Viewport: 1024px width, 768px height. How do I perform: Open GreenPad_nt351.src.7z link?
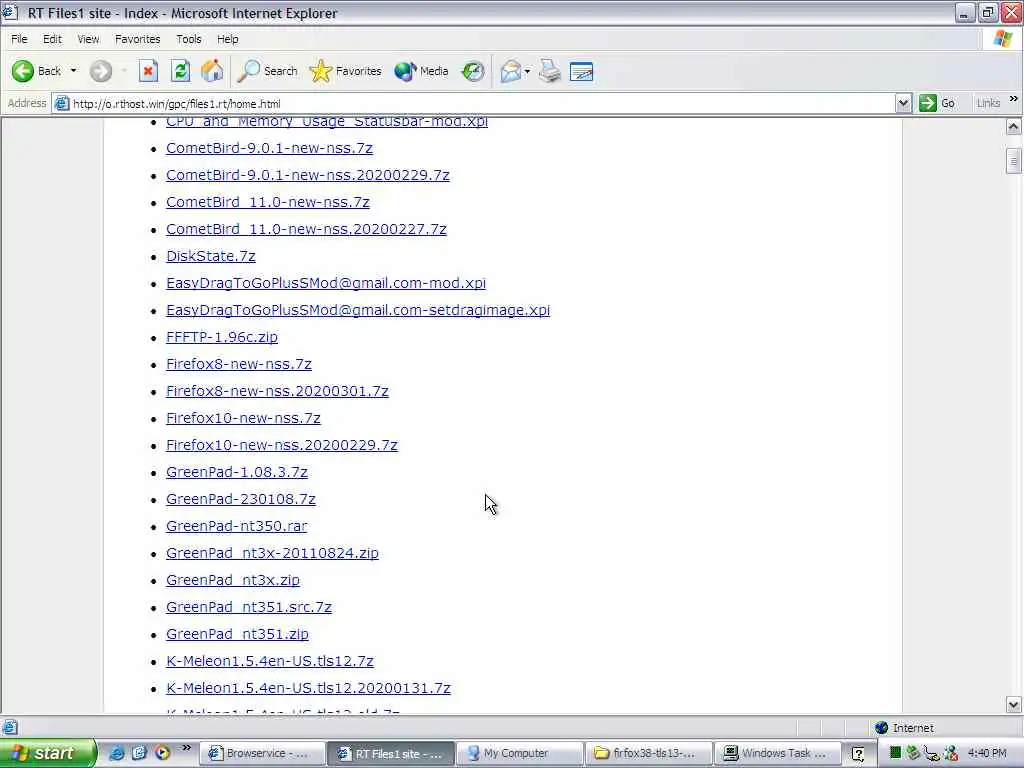coord(249,607)
